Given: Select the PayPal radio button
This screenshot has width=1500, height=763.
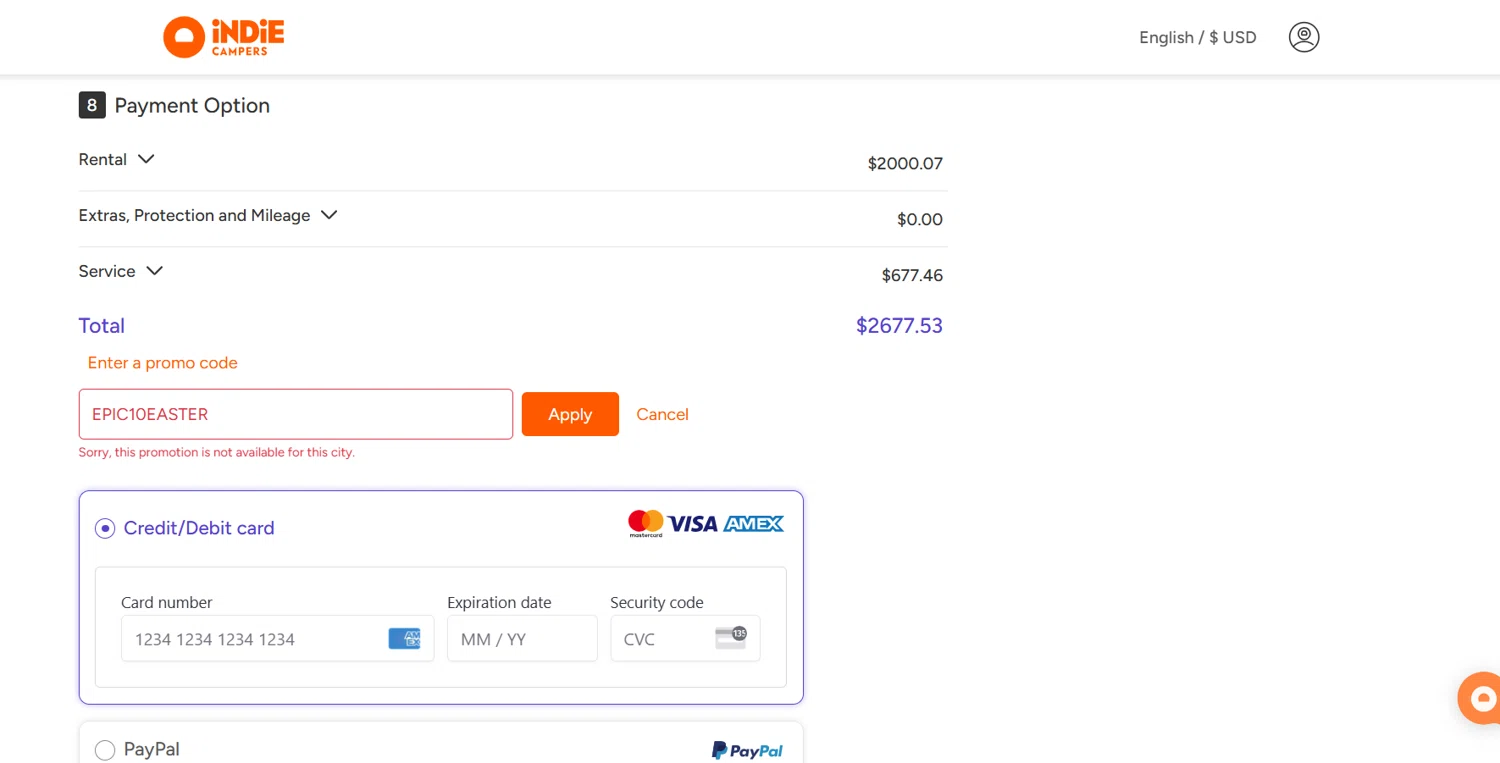Looking at the screenshot, I should [x=105, y=749].
